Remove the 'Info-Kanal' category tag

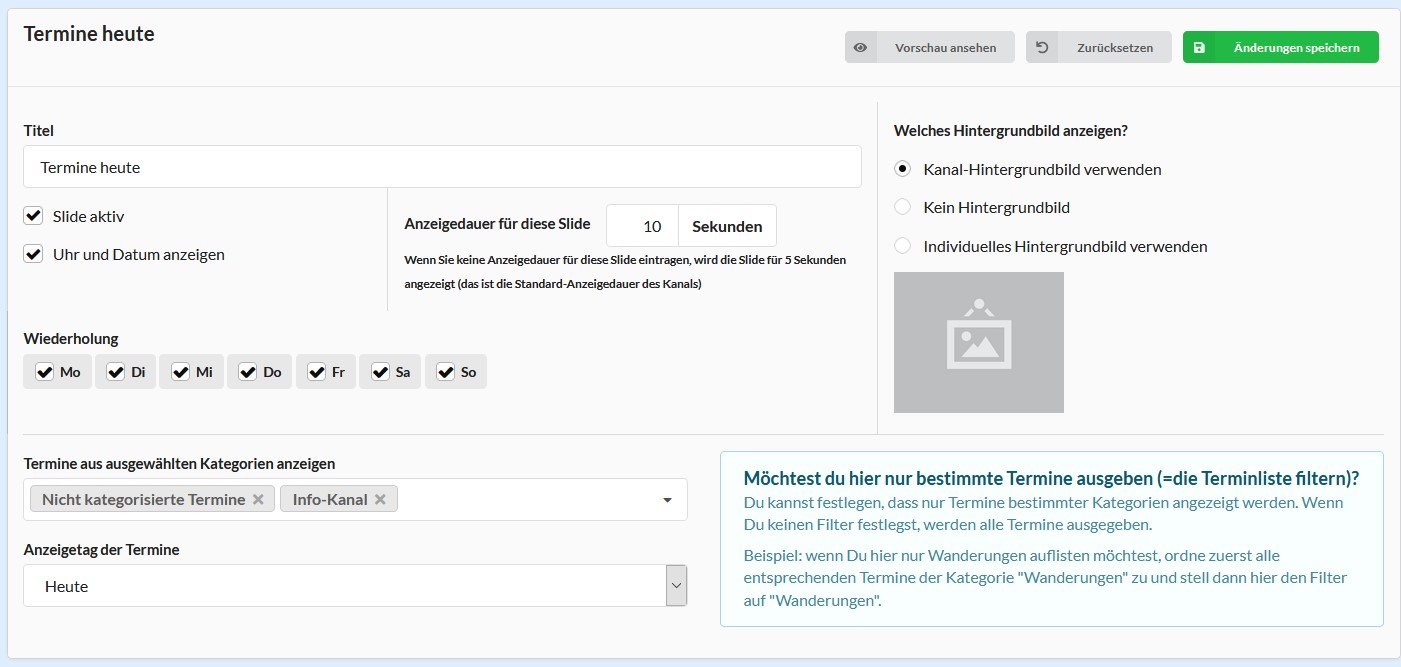(x=380, y=499)
